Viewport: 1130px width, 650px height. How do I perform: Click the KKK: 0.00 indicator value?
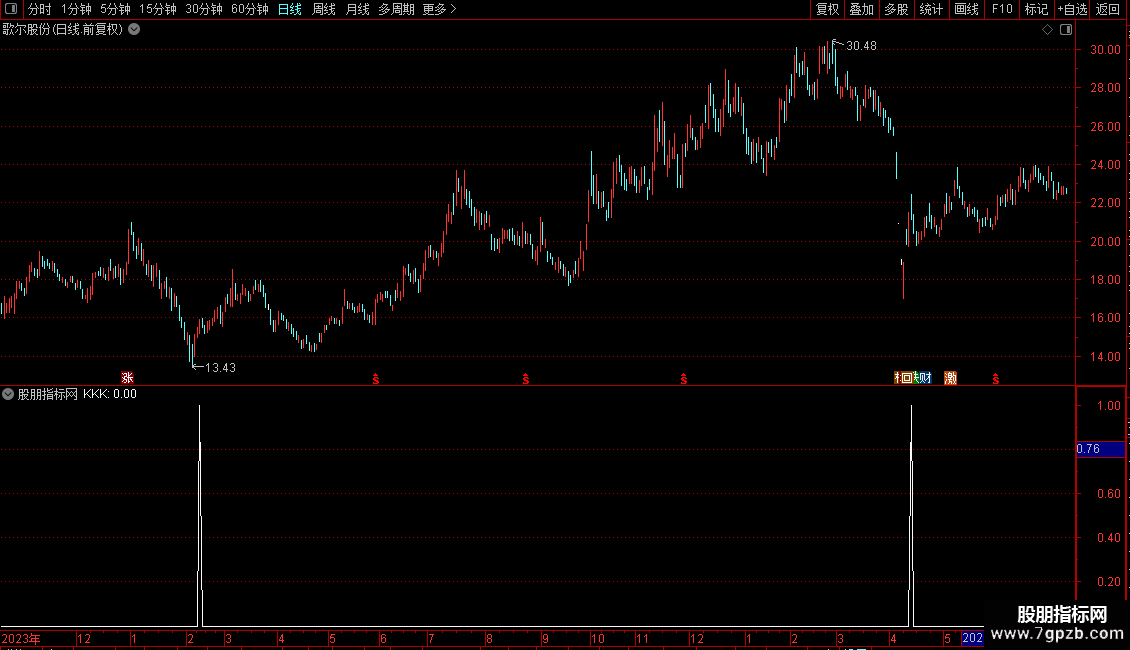point(110,394)
